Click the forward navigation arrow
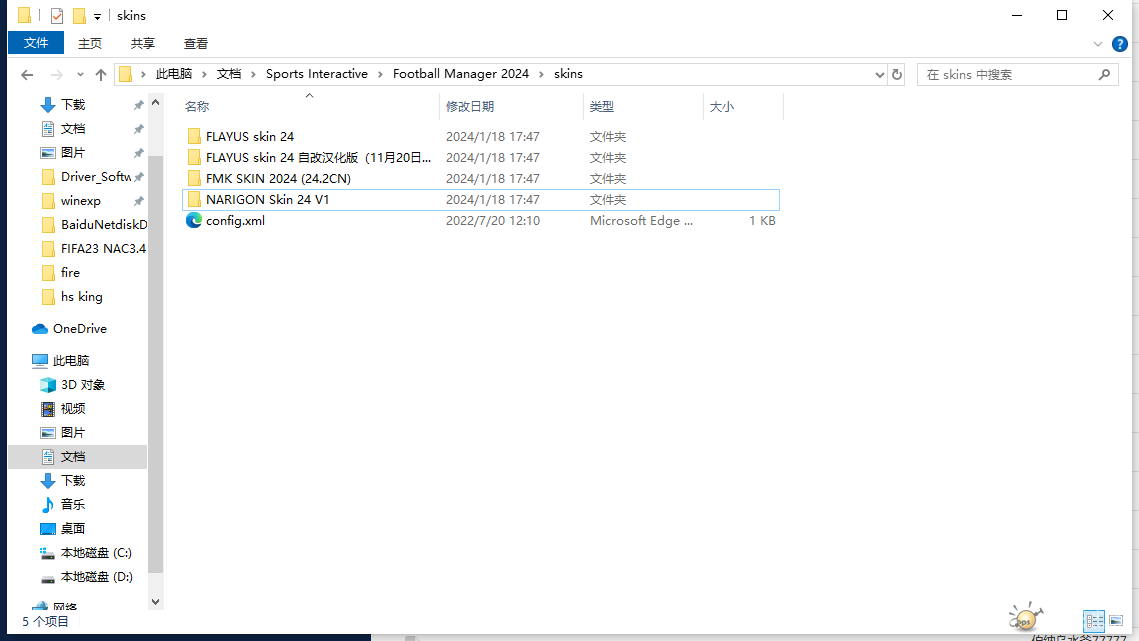The width and height of the screenshot is (1139, 641). (x=57, y=74)
